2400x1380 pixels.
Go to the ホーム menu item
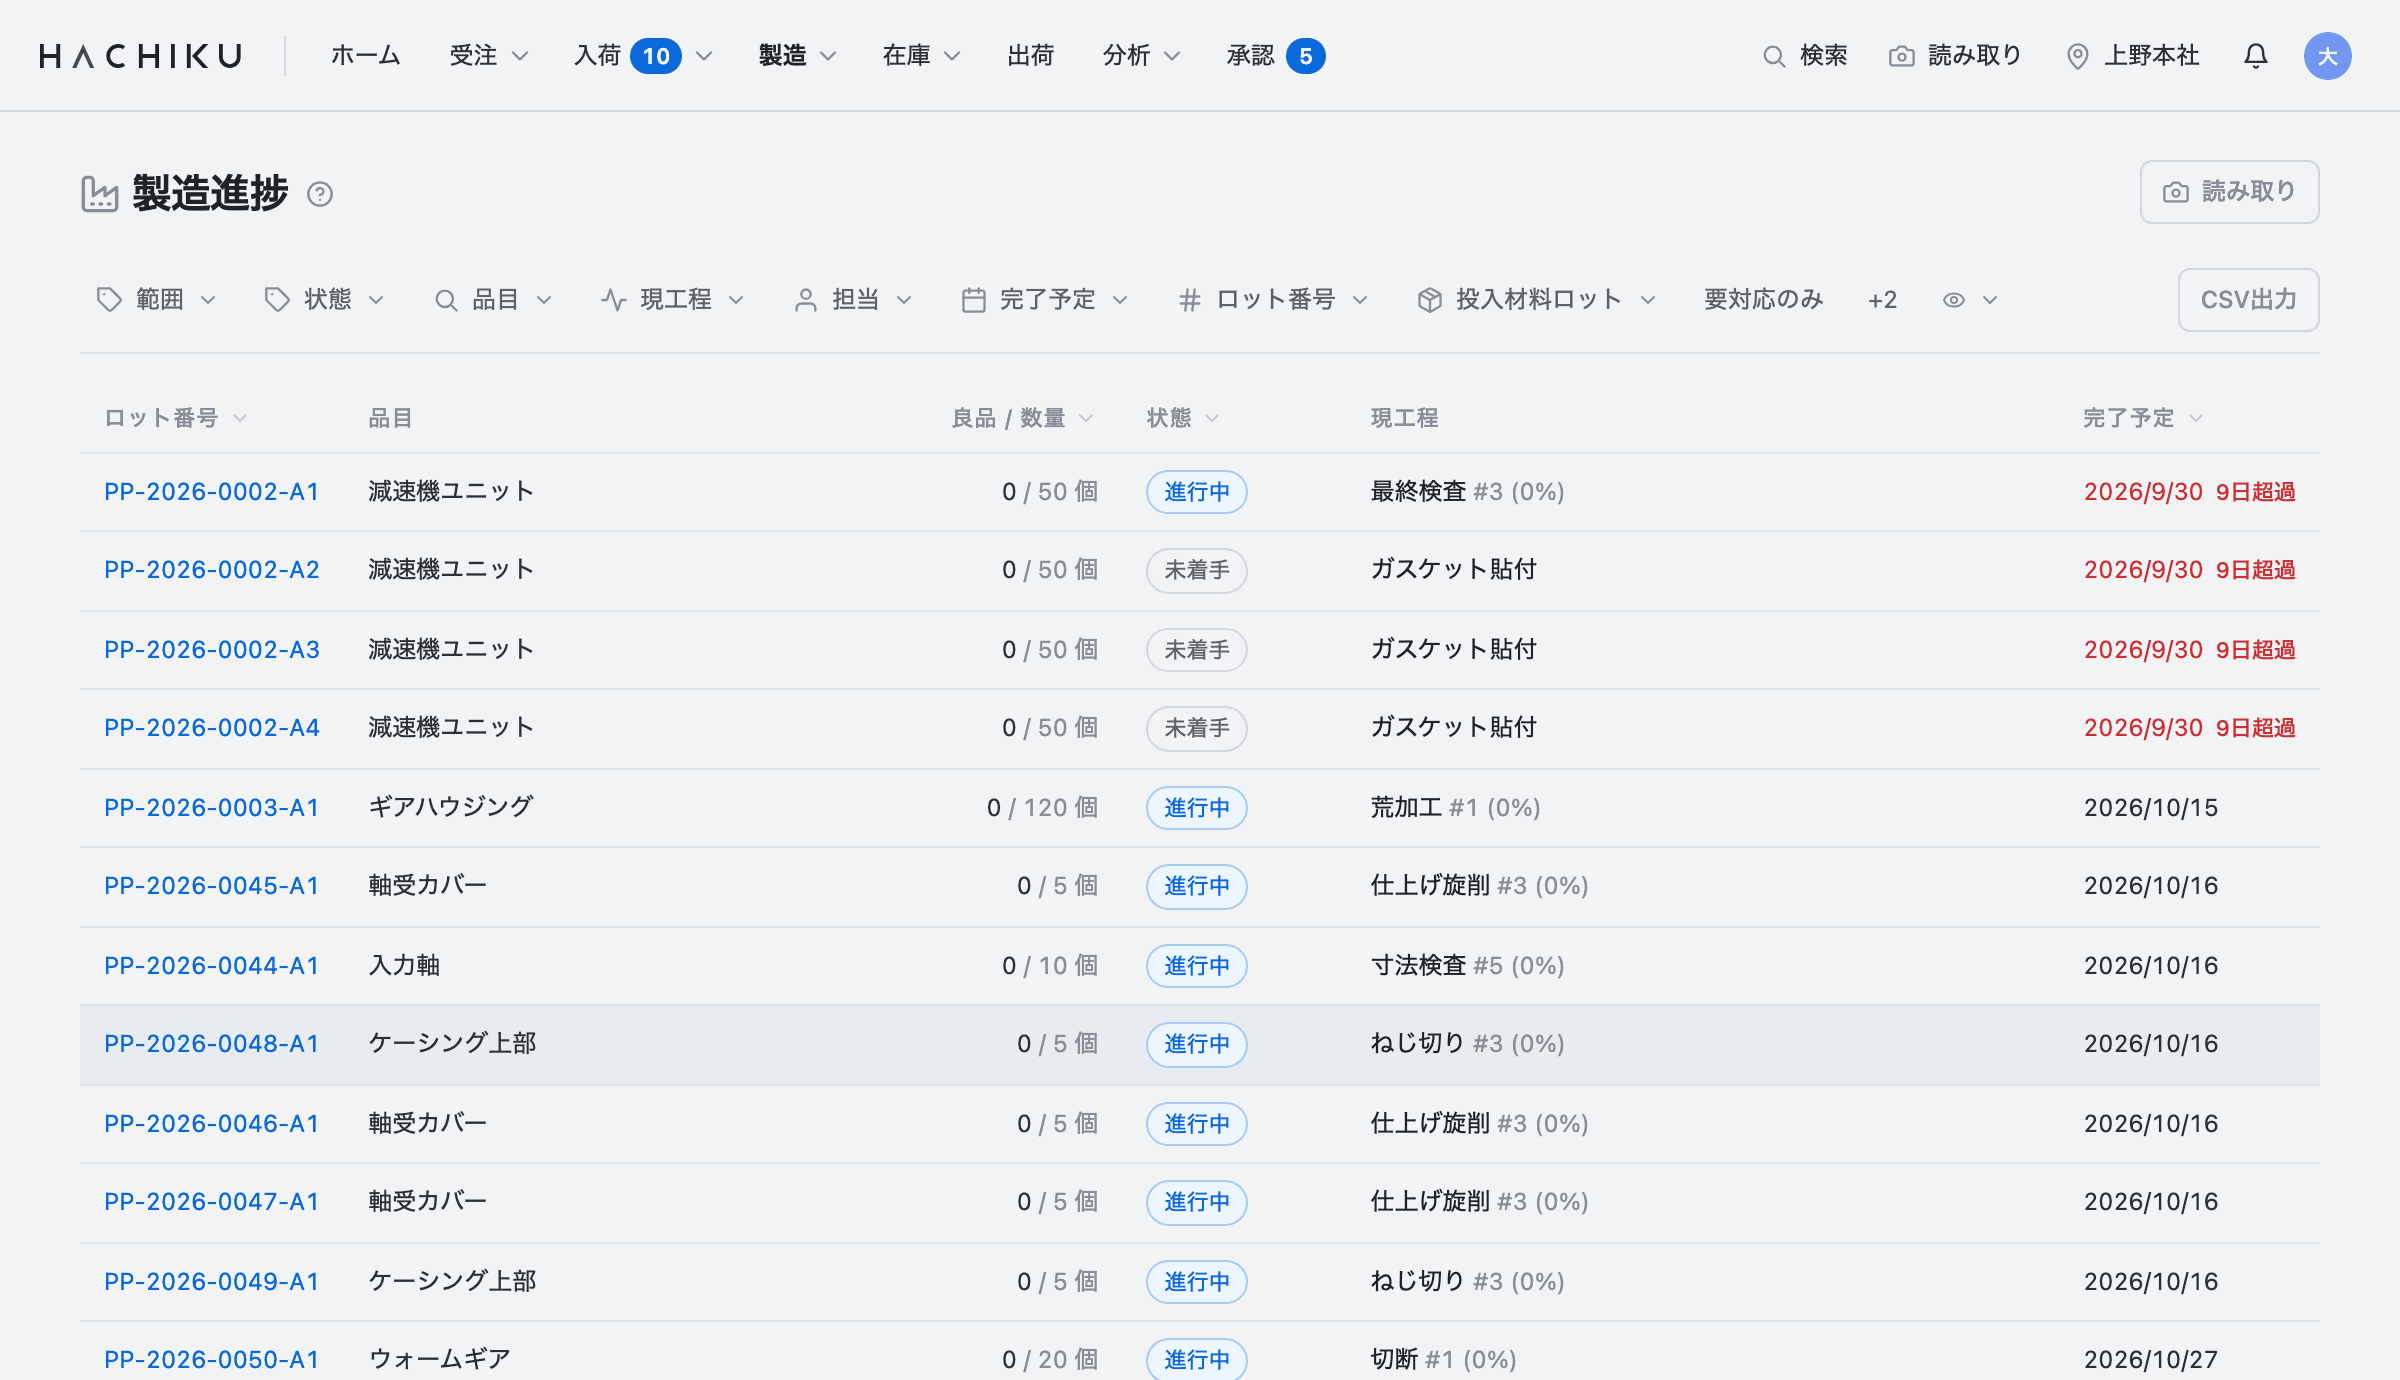pos(366,56)
